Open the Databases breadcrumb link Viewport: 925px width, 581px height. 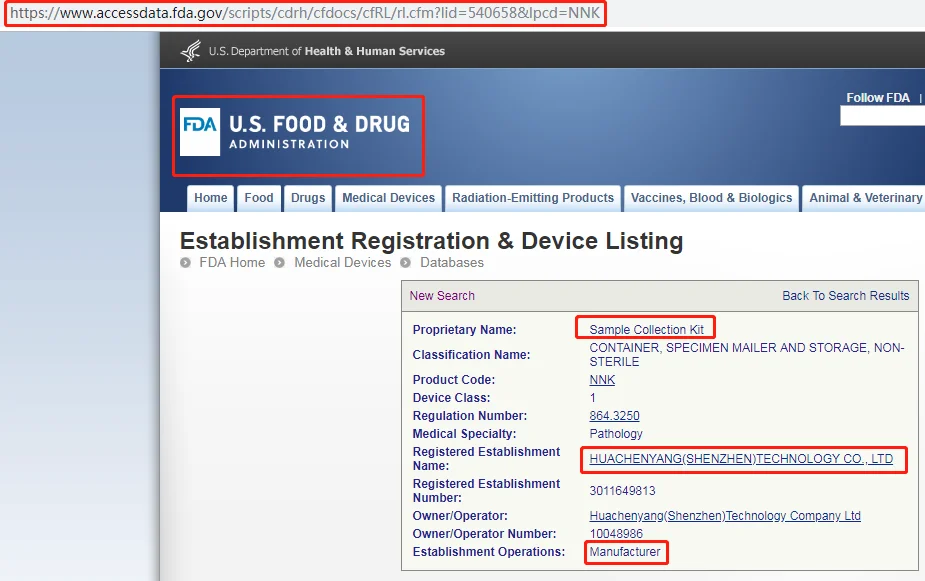pos(452,262)
